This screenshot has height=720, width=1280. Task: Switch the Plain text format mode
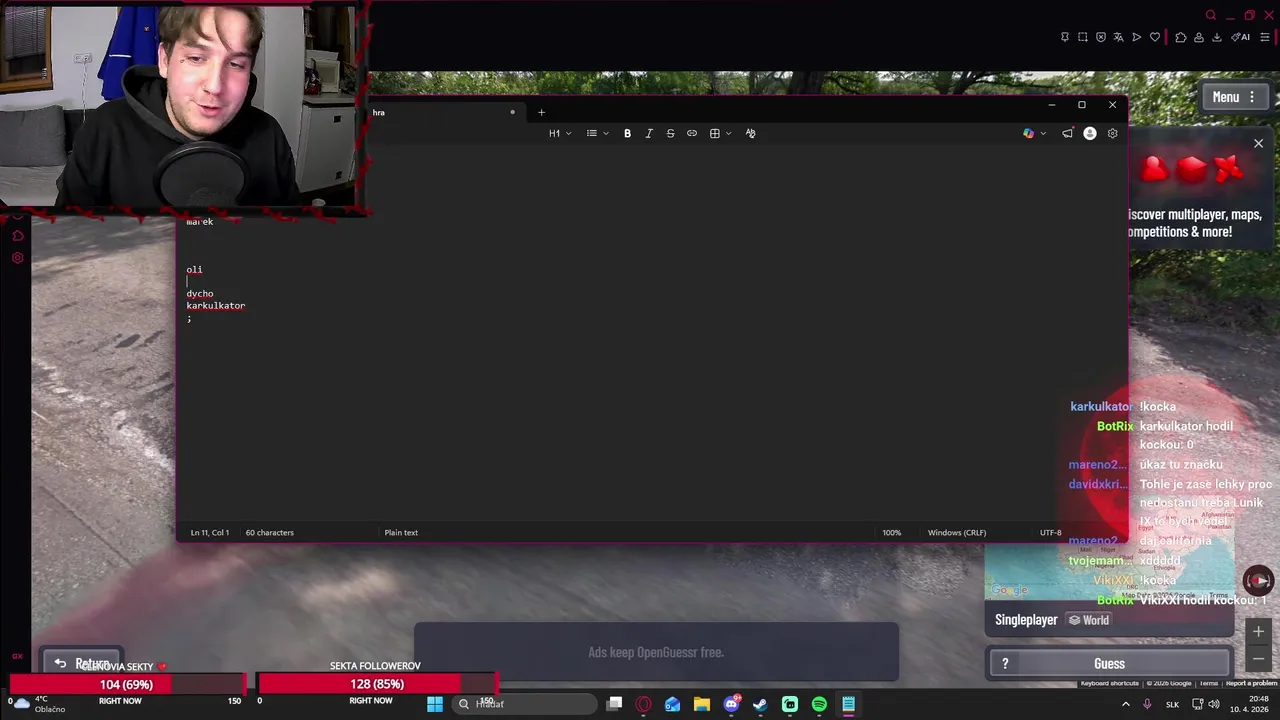pos(401,533)
